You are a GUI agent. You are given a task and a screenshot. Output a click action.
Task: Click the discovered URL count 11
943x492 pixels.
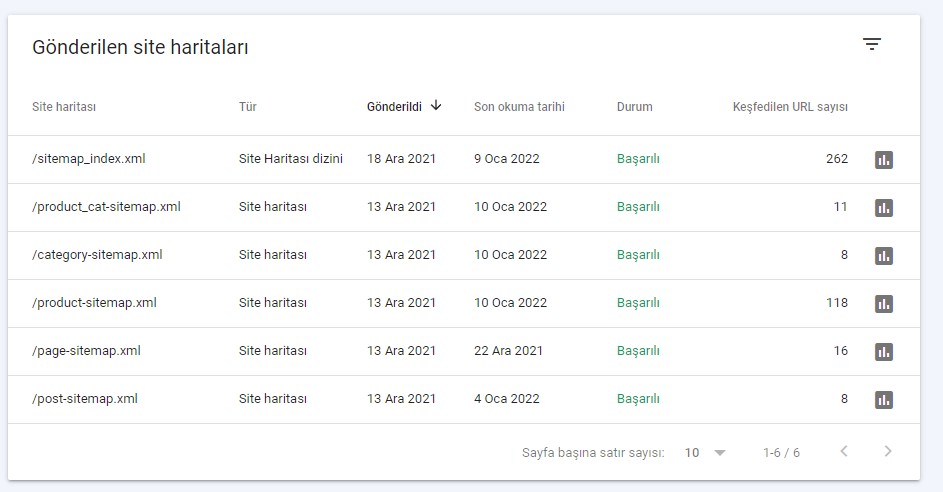coord(841,207)
